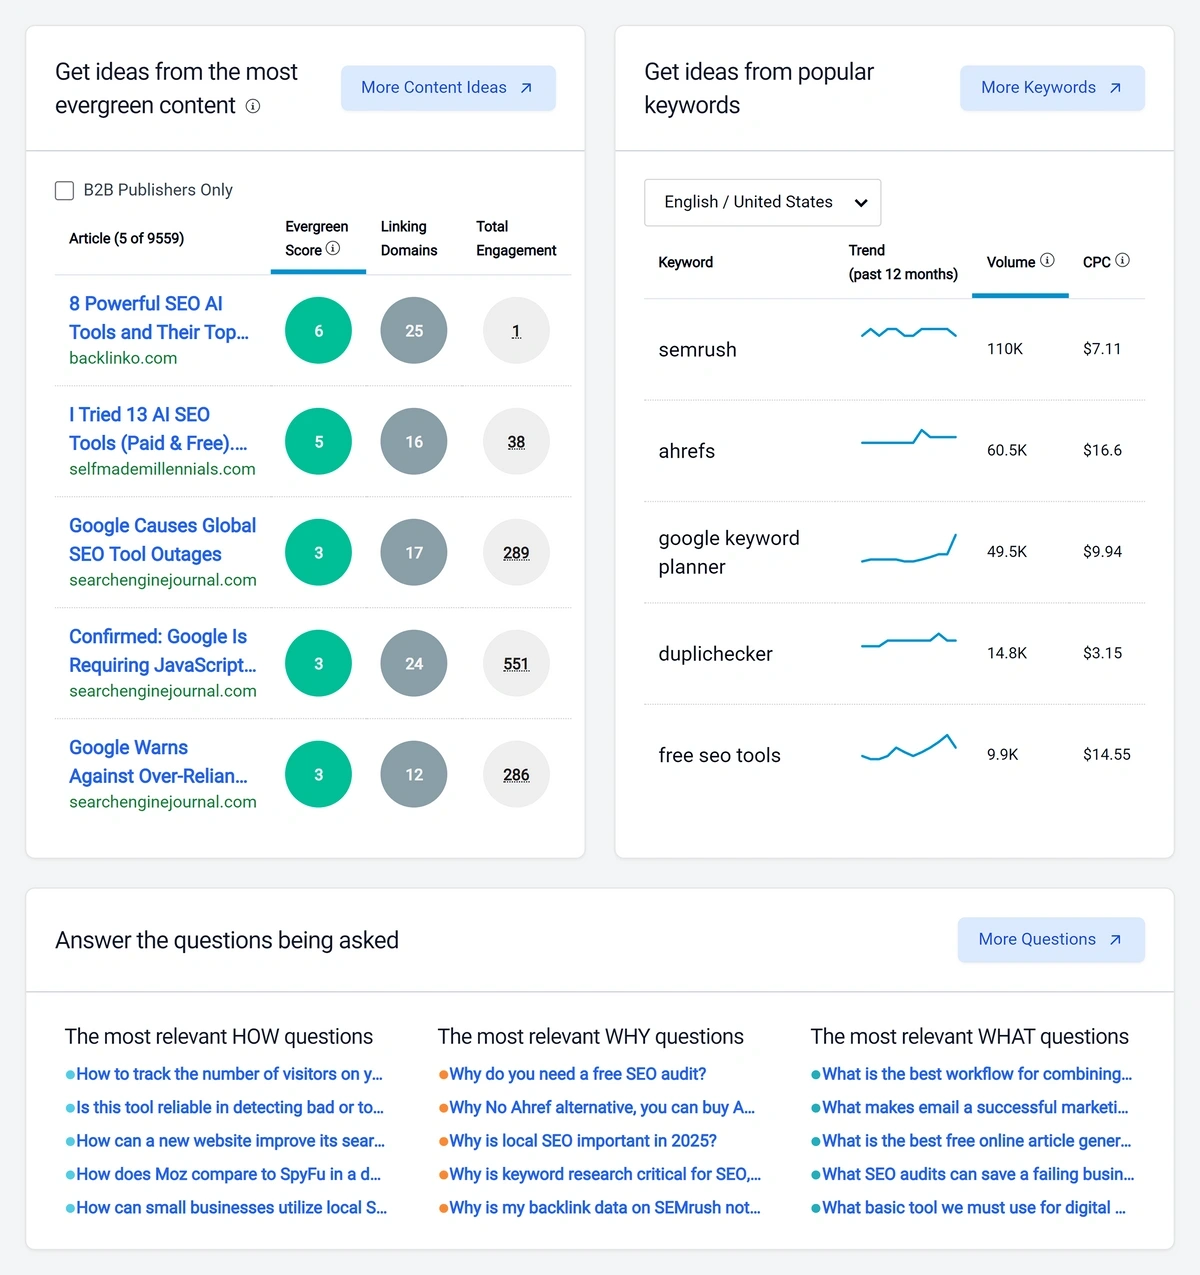Click the duplichecker trend sparkline
The width and height of the screenshot is (1200, 1275).
click(x=909, y=640)
